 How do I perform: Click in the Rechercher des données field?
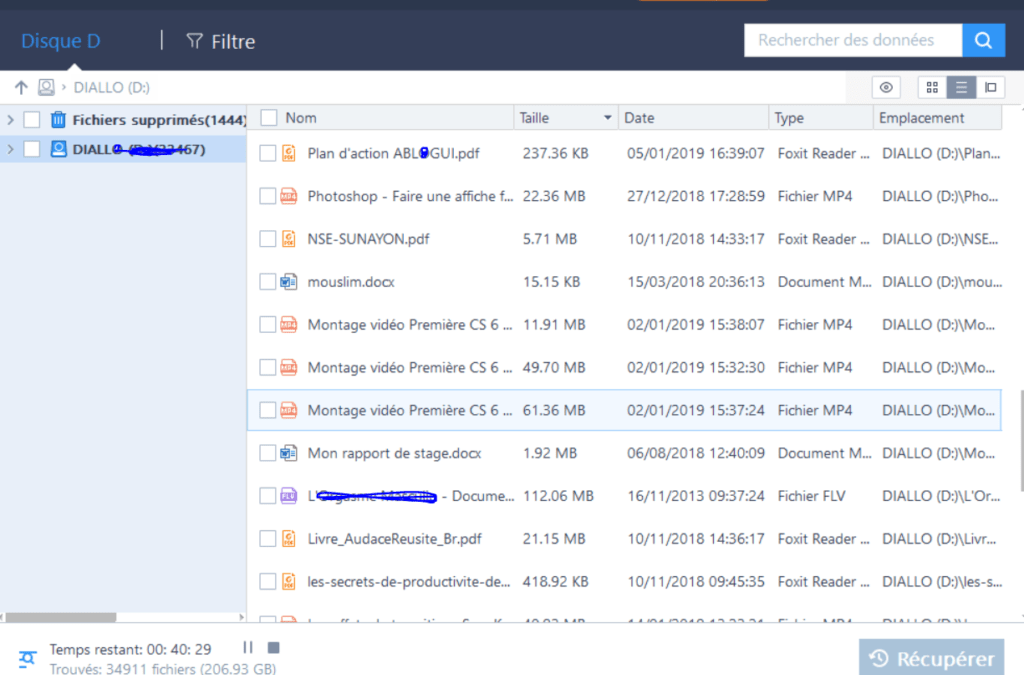point(850,40)
